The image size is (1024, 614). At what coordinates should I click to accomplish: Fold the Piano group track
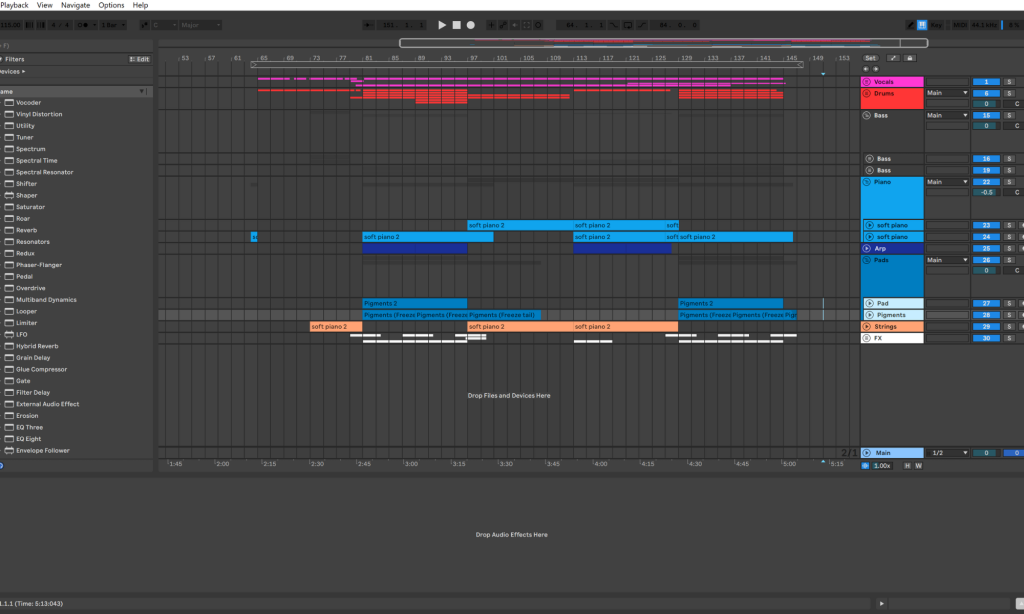867,182
